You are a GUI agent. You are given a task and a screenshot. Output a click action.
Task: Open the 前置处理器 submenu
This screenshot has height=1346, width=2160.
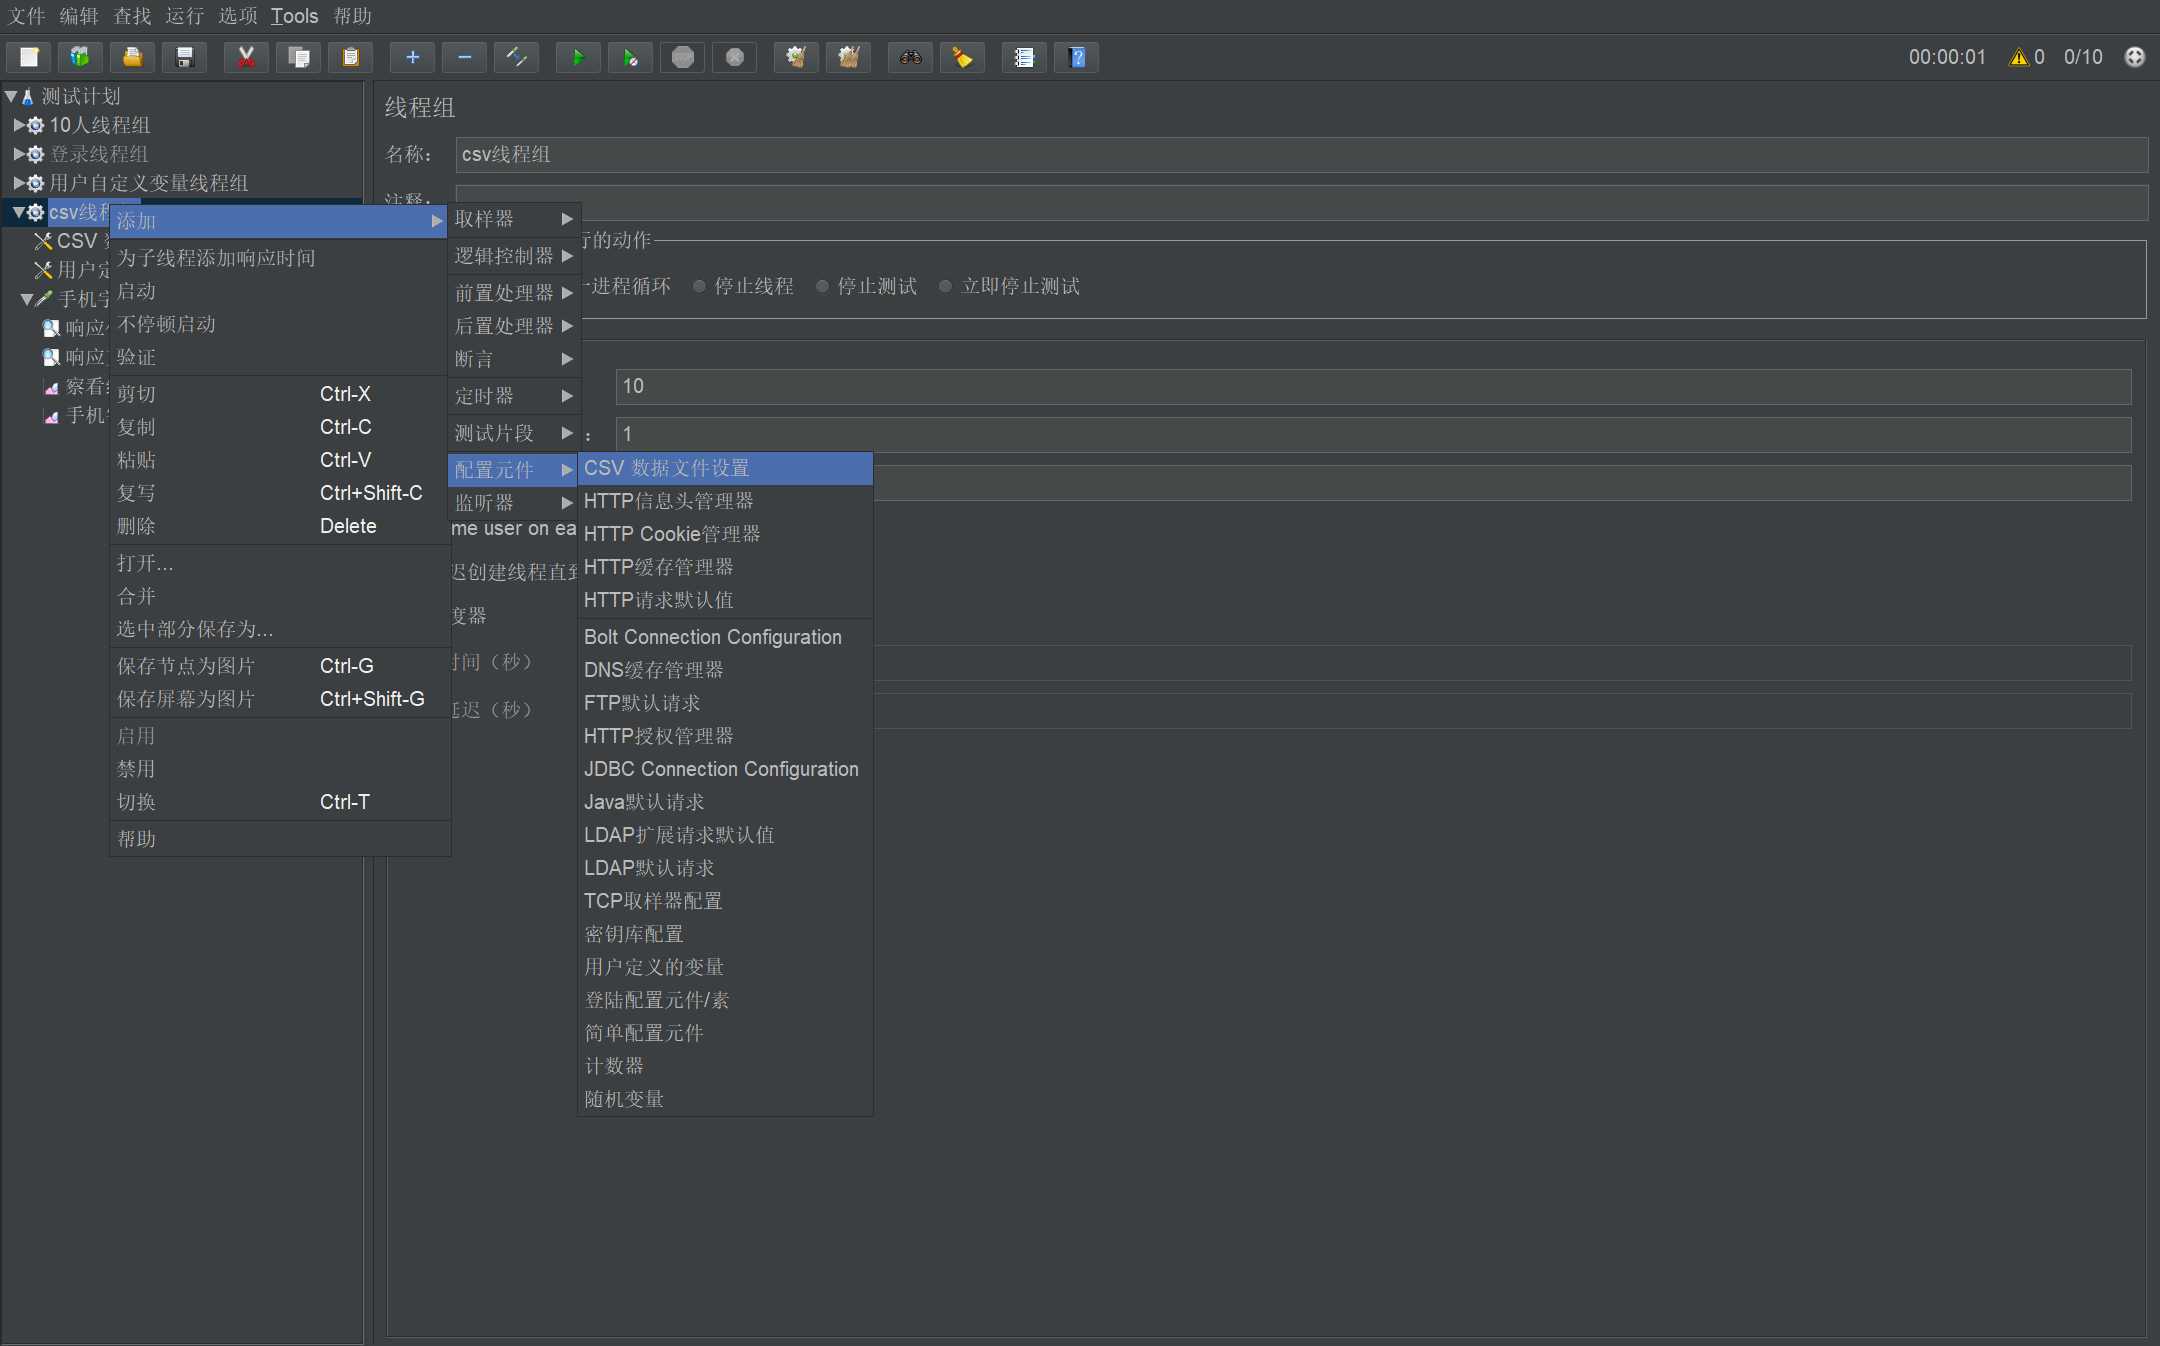[x=513, y=293]
